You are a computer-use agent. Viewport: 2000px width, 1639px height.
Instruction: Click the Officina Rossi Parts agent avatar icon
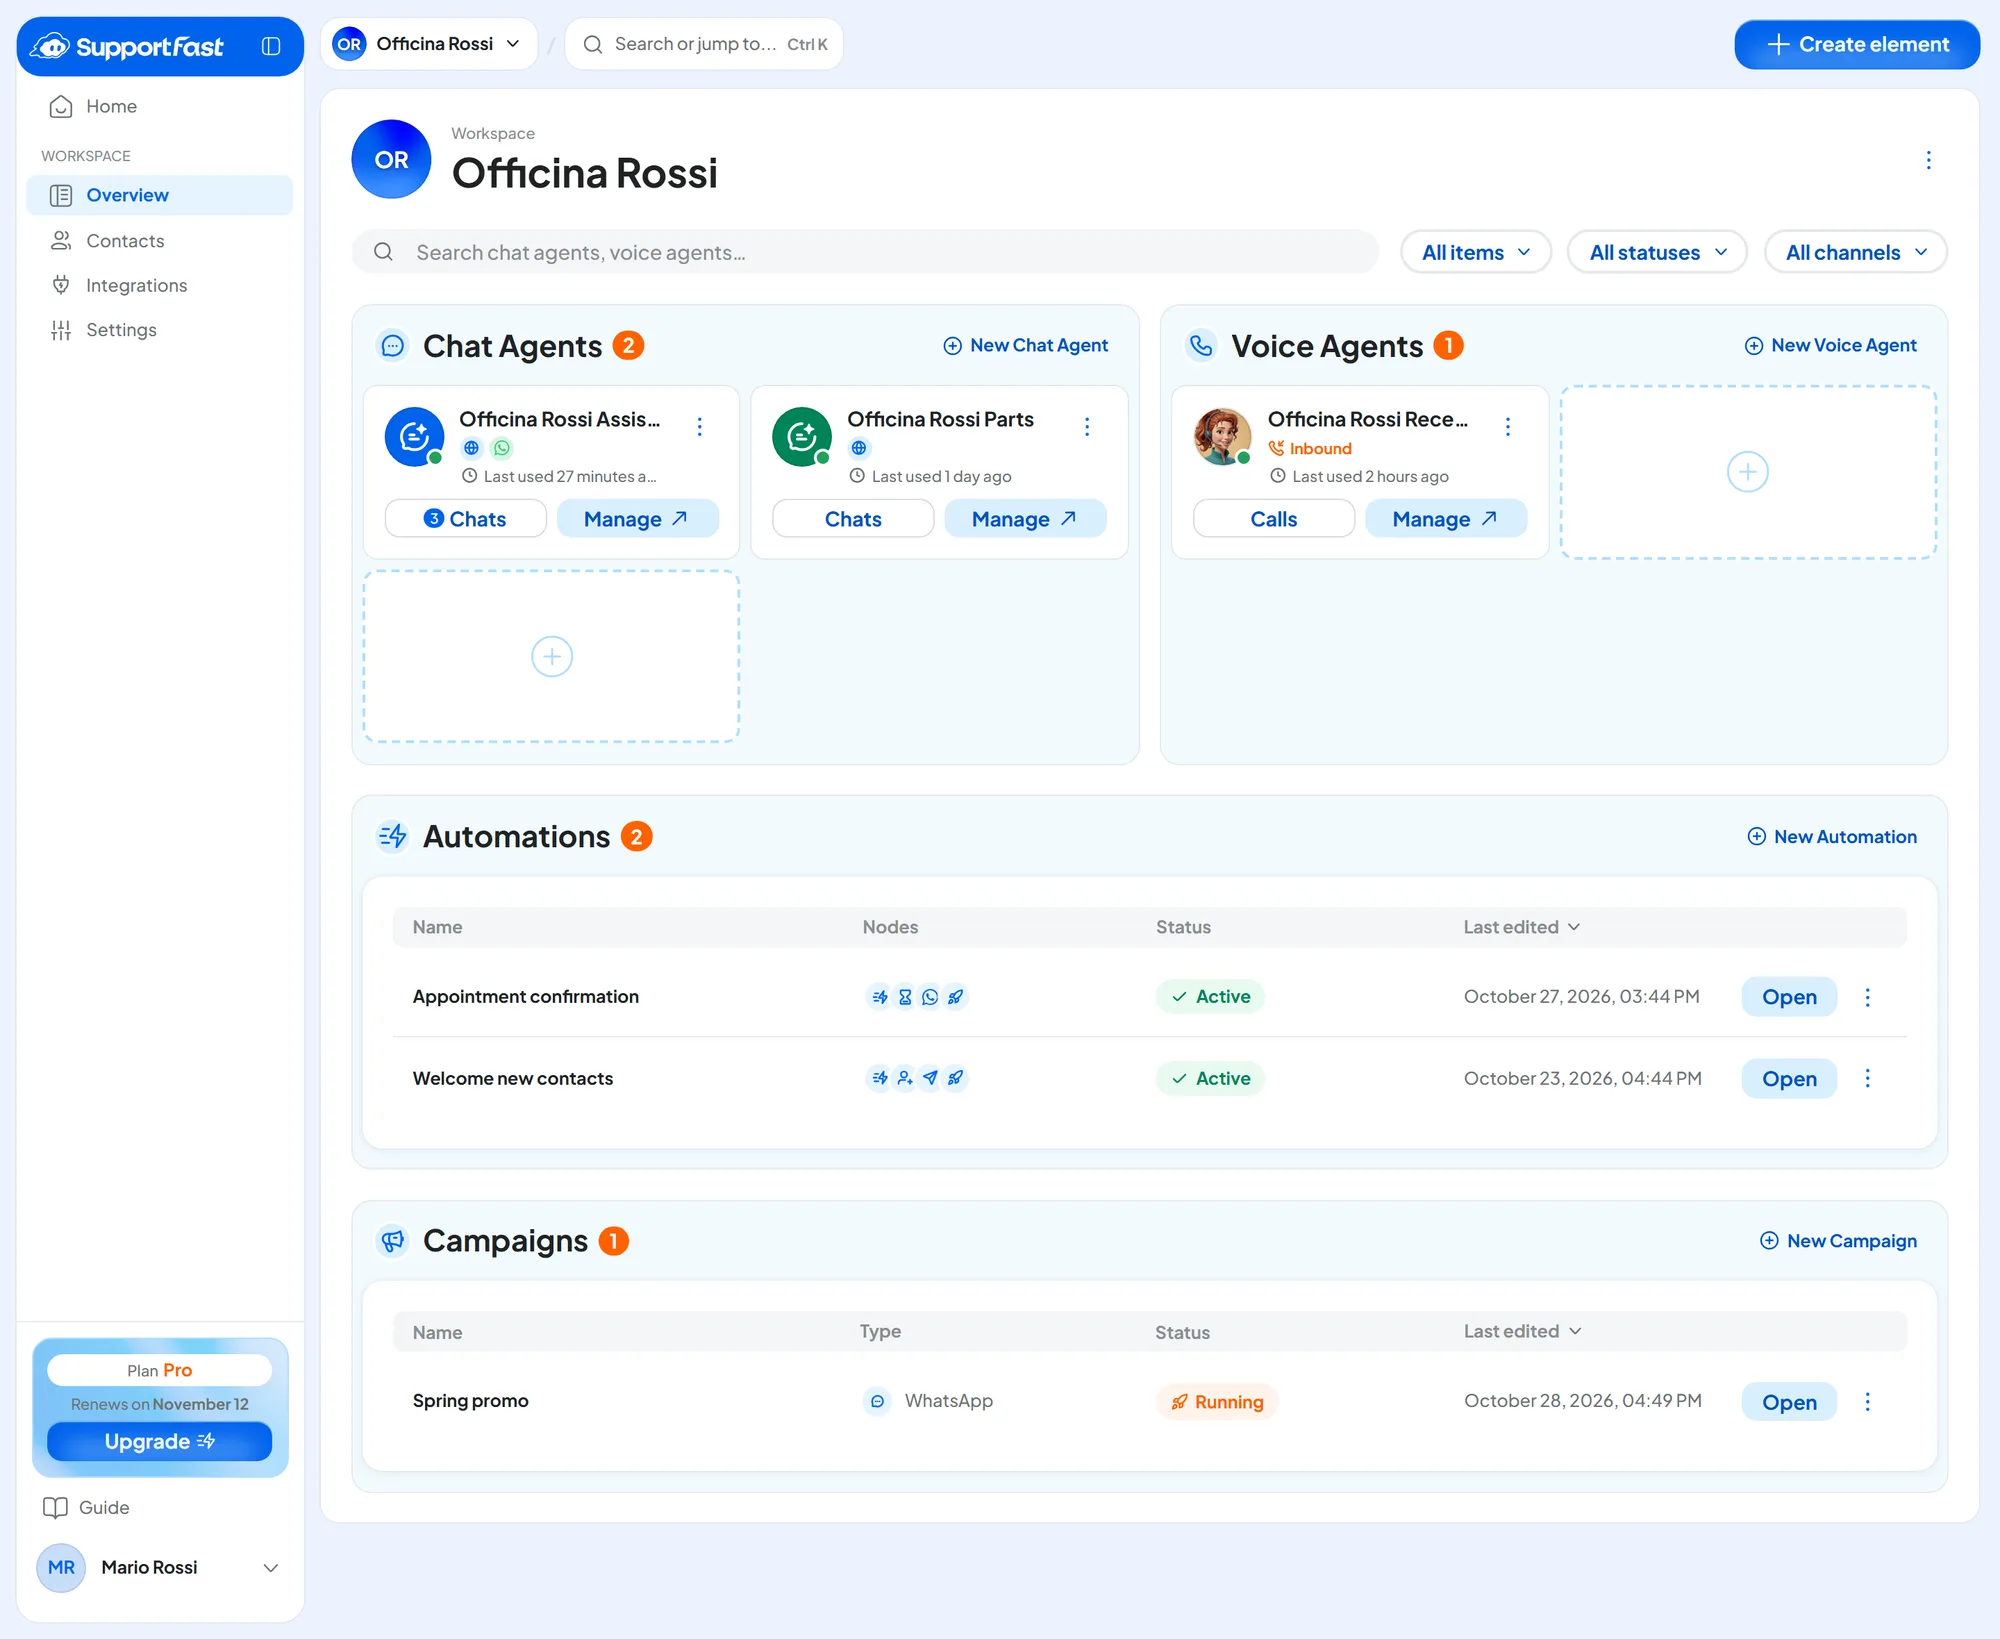tap(802, 436)
